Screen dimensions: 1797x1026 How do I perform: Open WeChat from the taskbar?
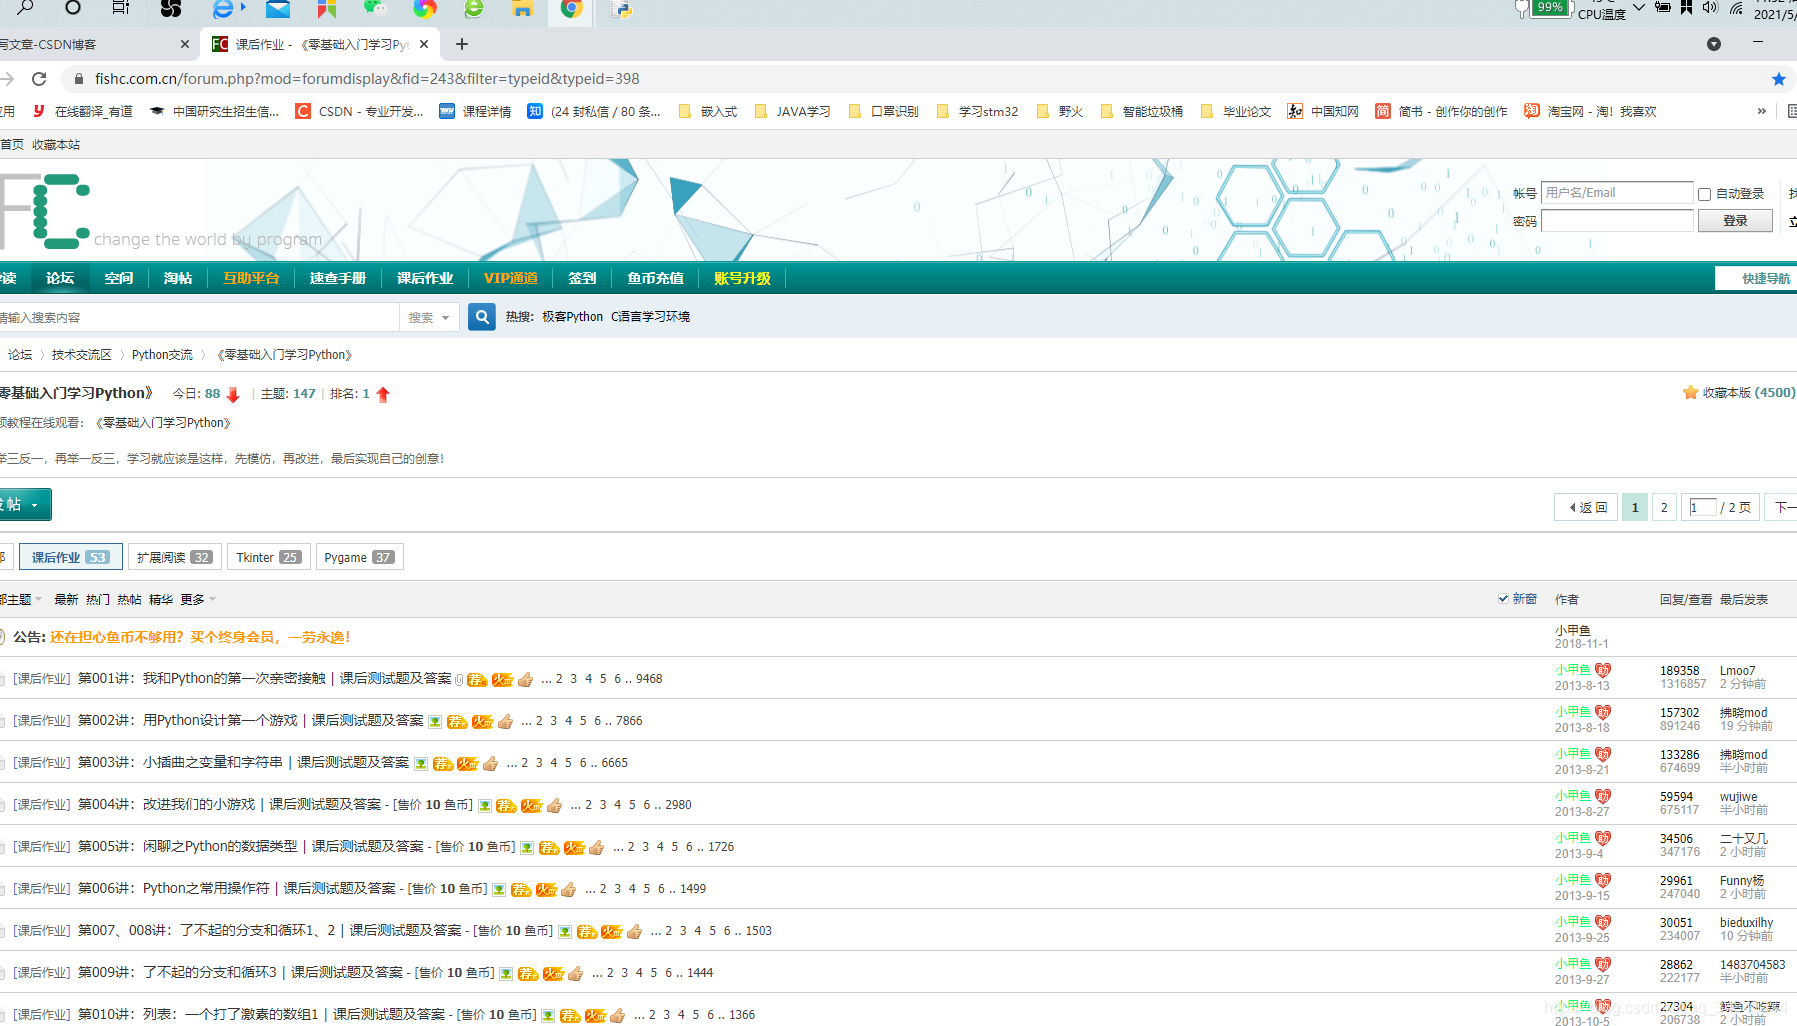pos(375,8)
